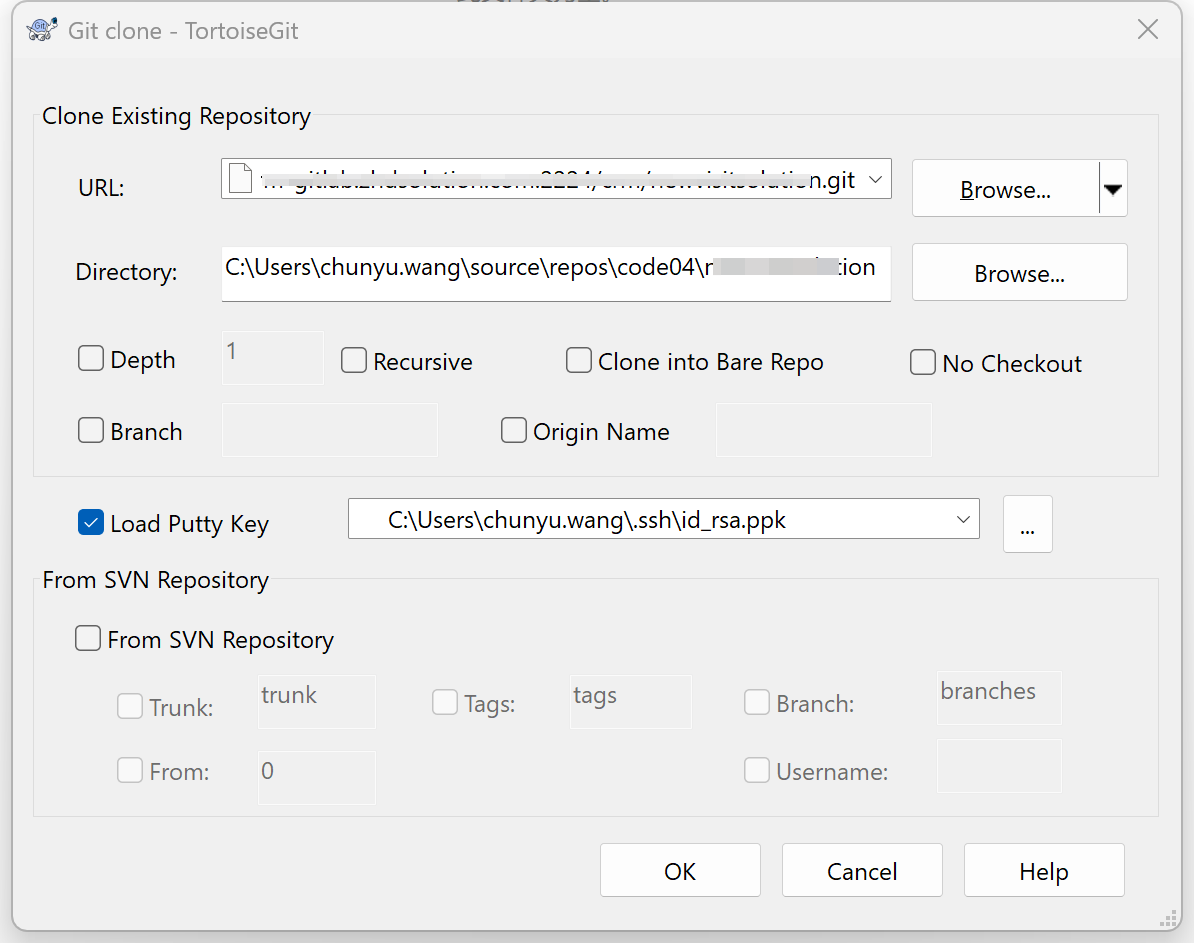
Task: Click the tags text field
Action: [x=631, y=702]
